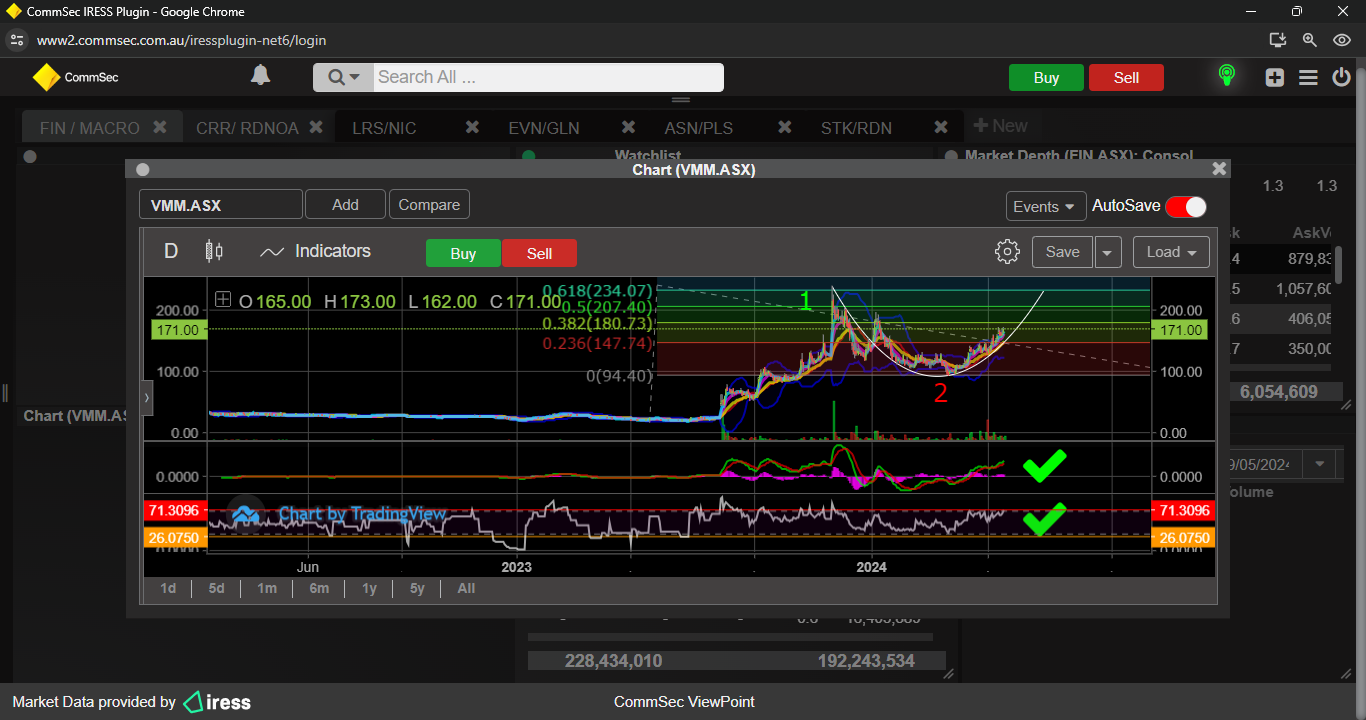Screen dimensions: 1366x720
Task: Click the Chrome eye tracking icon
Action: point(1342,40)
